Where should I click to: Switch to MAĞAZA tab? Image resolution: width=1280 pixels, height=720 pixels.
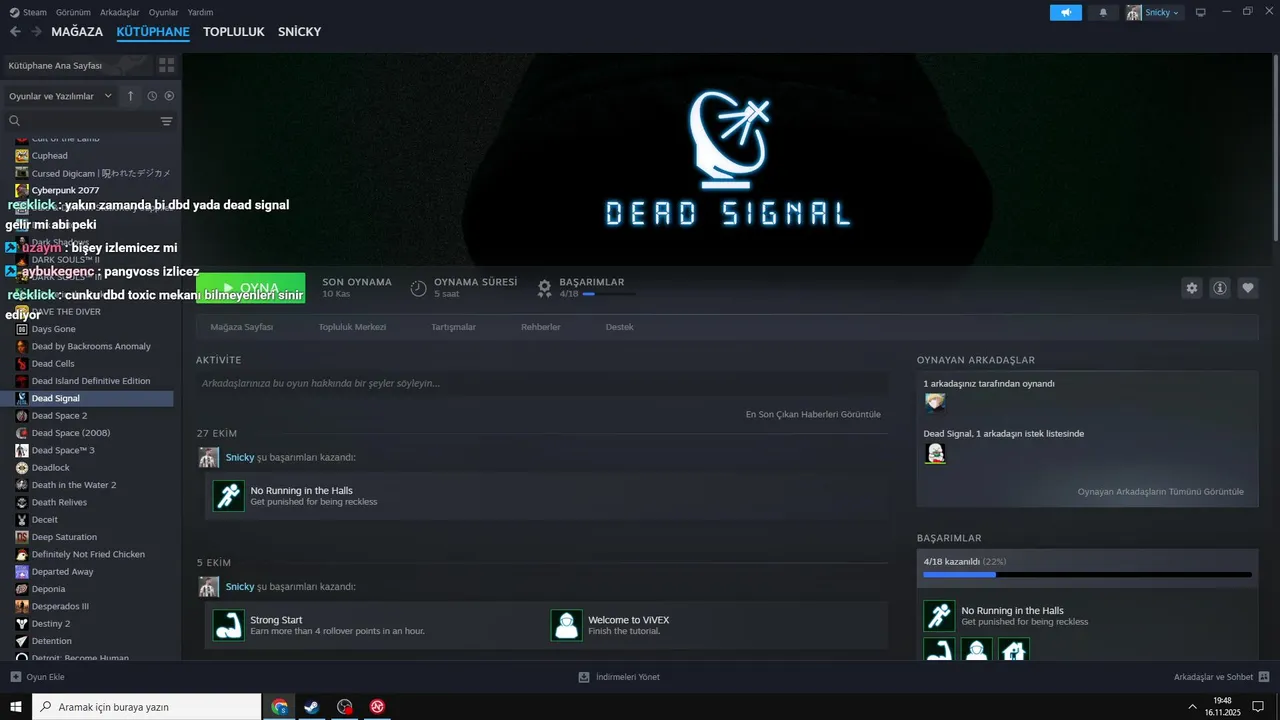tap(77, 32)
